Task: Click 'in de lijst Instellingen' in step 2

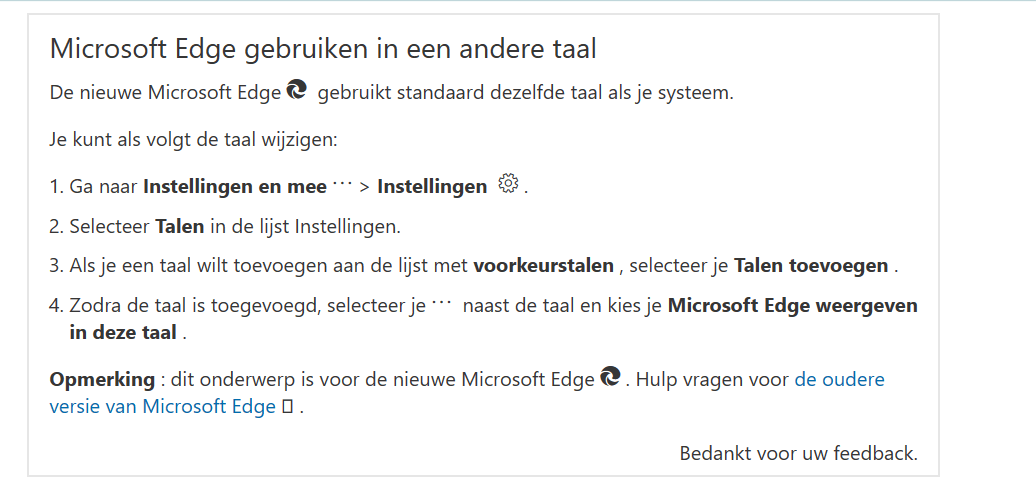Action: click(304, 227)
